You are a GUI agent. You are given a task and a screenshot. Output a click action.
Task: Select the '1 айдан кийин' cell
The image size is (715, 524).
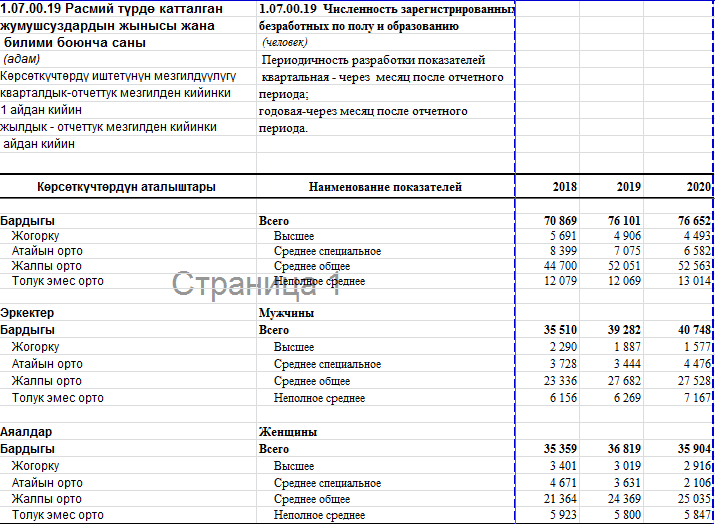point(128,110)
